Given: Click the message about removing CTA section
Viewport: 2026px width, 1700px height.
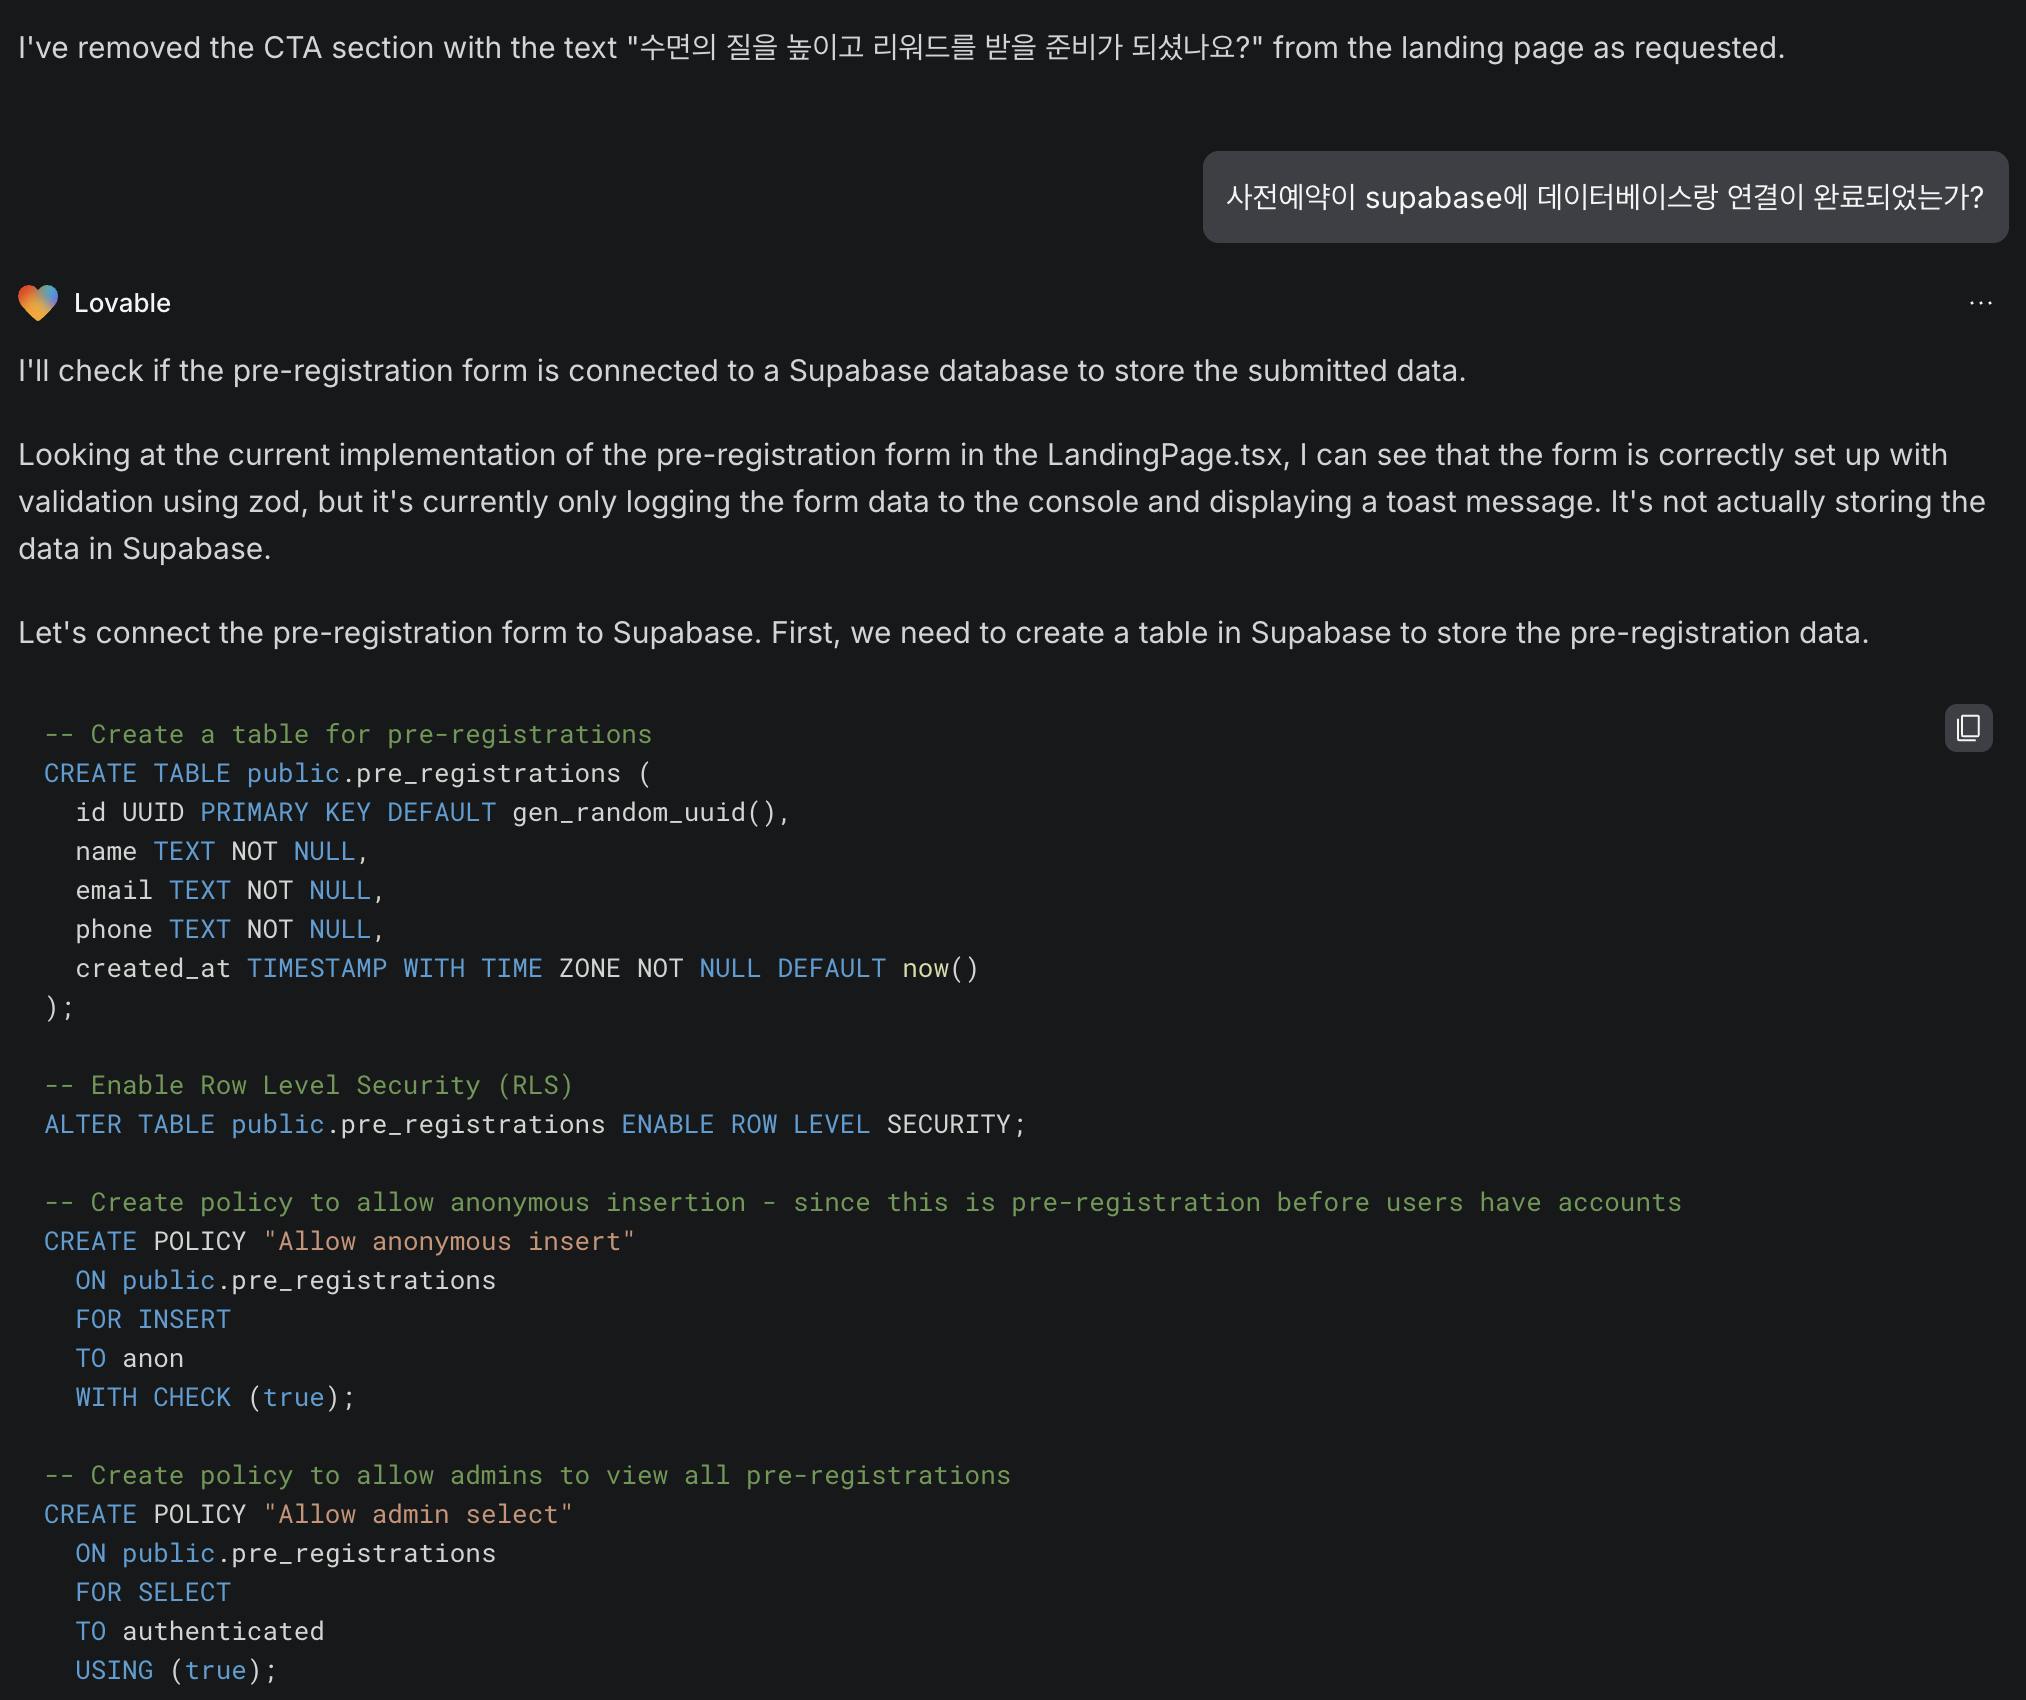Looking at the screenshot, I should coord(900,48).
